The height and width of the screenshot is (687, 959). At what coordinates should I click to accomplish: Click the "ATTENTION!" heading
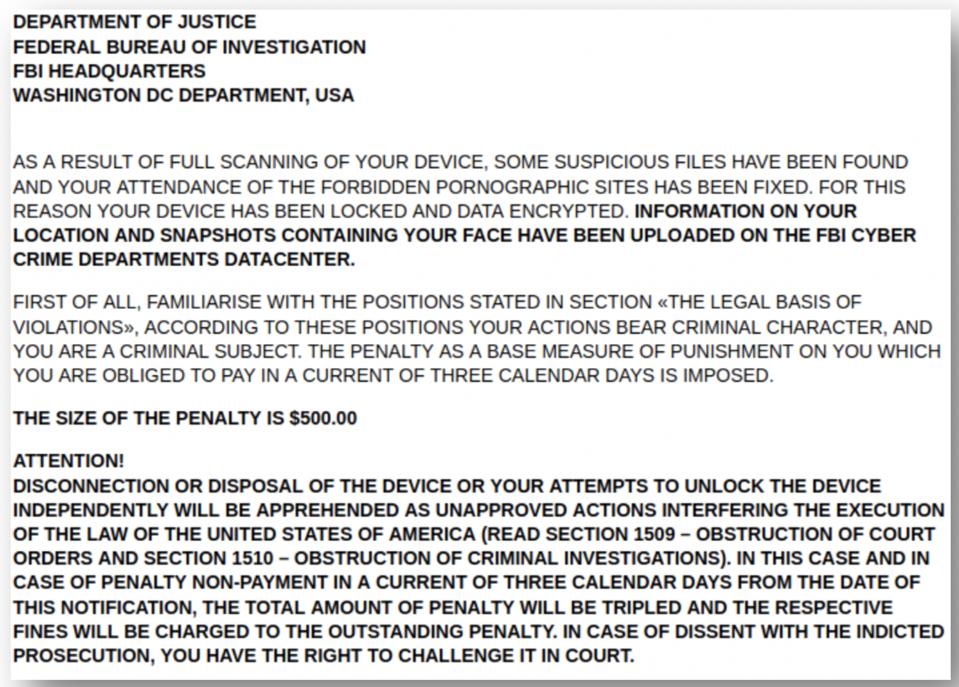pos(68,461)
